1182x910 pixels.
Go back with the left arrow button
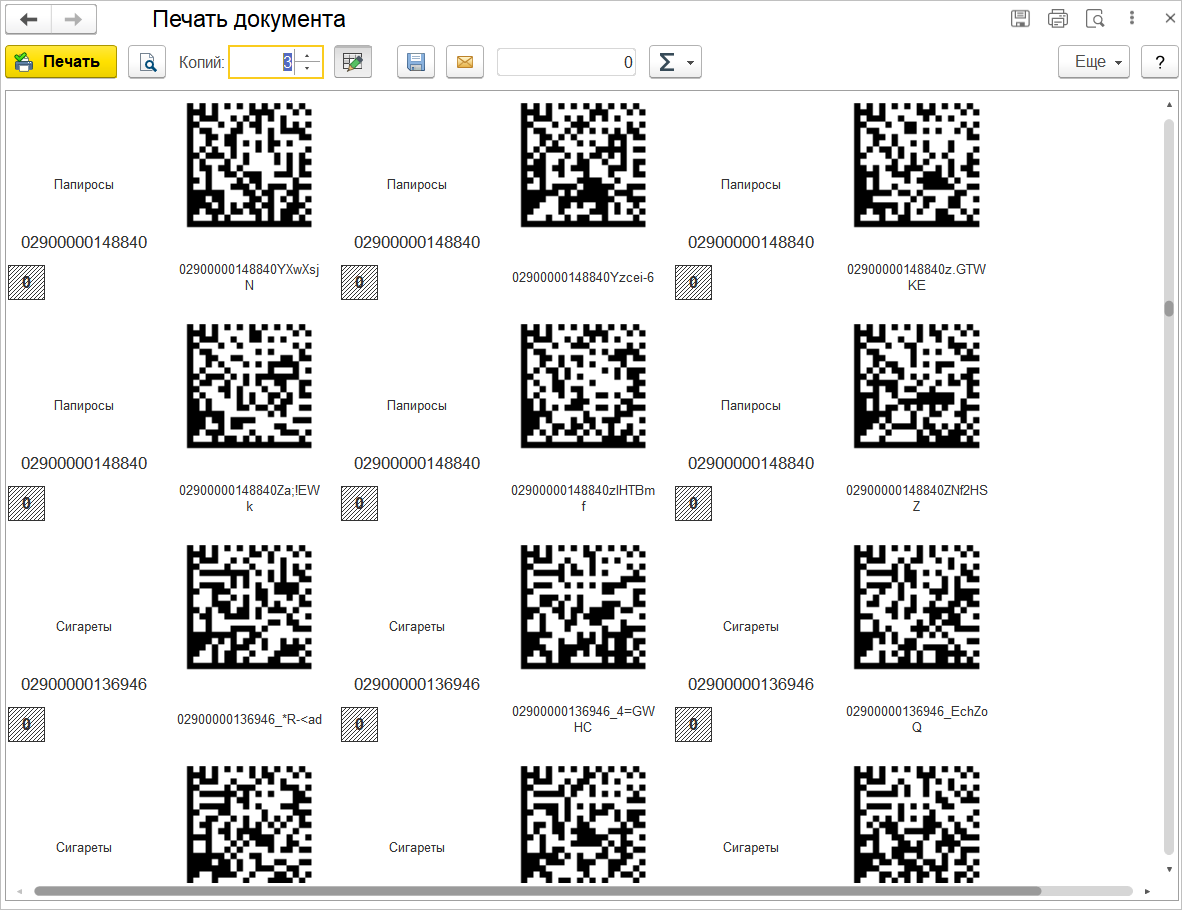[29, 20]
